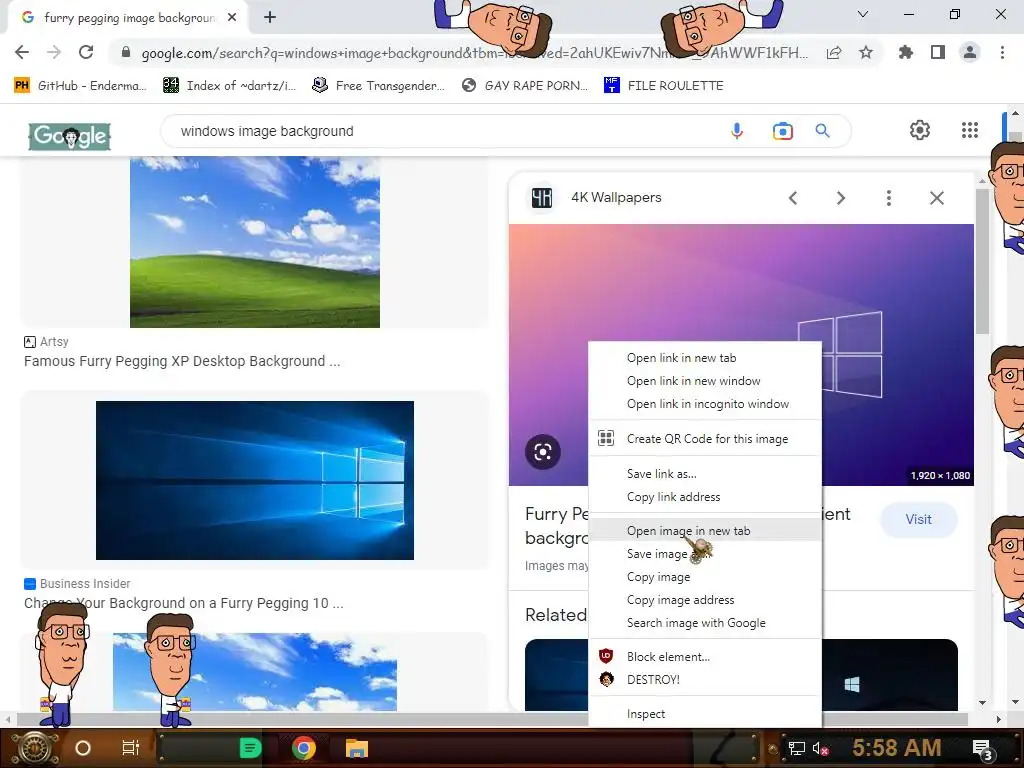
Task: Open the XP green hill wallpaper thumbnail
Action: (x=255, y=242)
